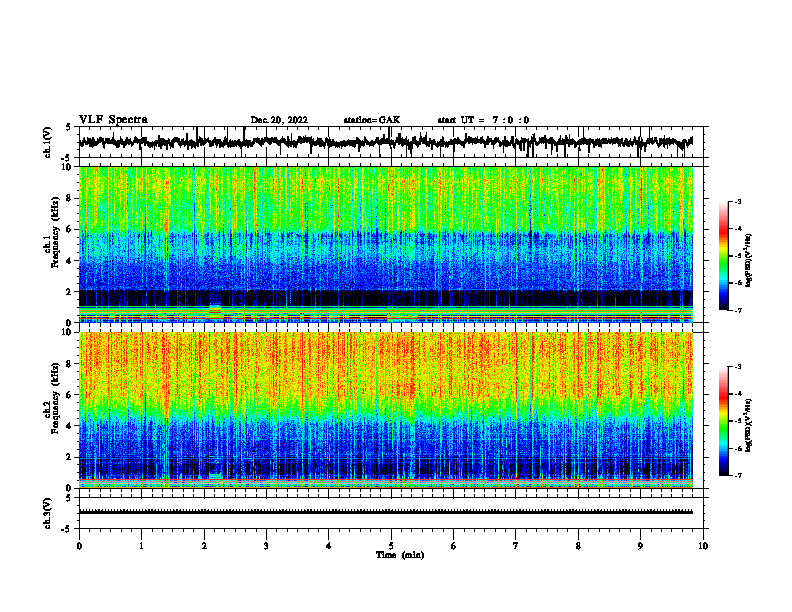Click the ch.1 spectrogram burst near 2 minutes

click(x=215, y=308)
